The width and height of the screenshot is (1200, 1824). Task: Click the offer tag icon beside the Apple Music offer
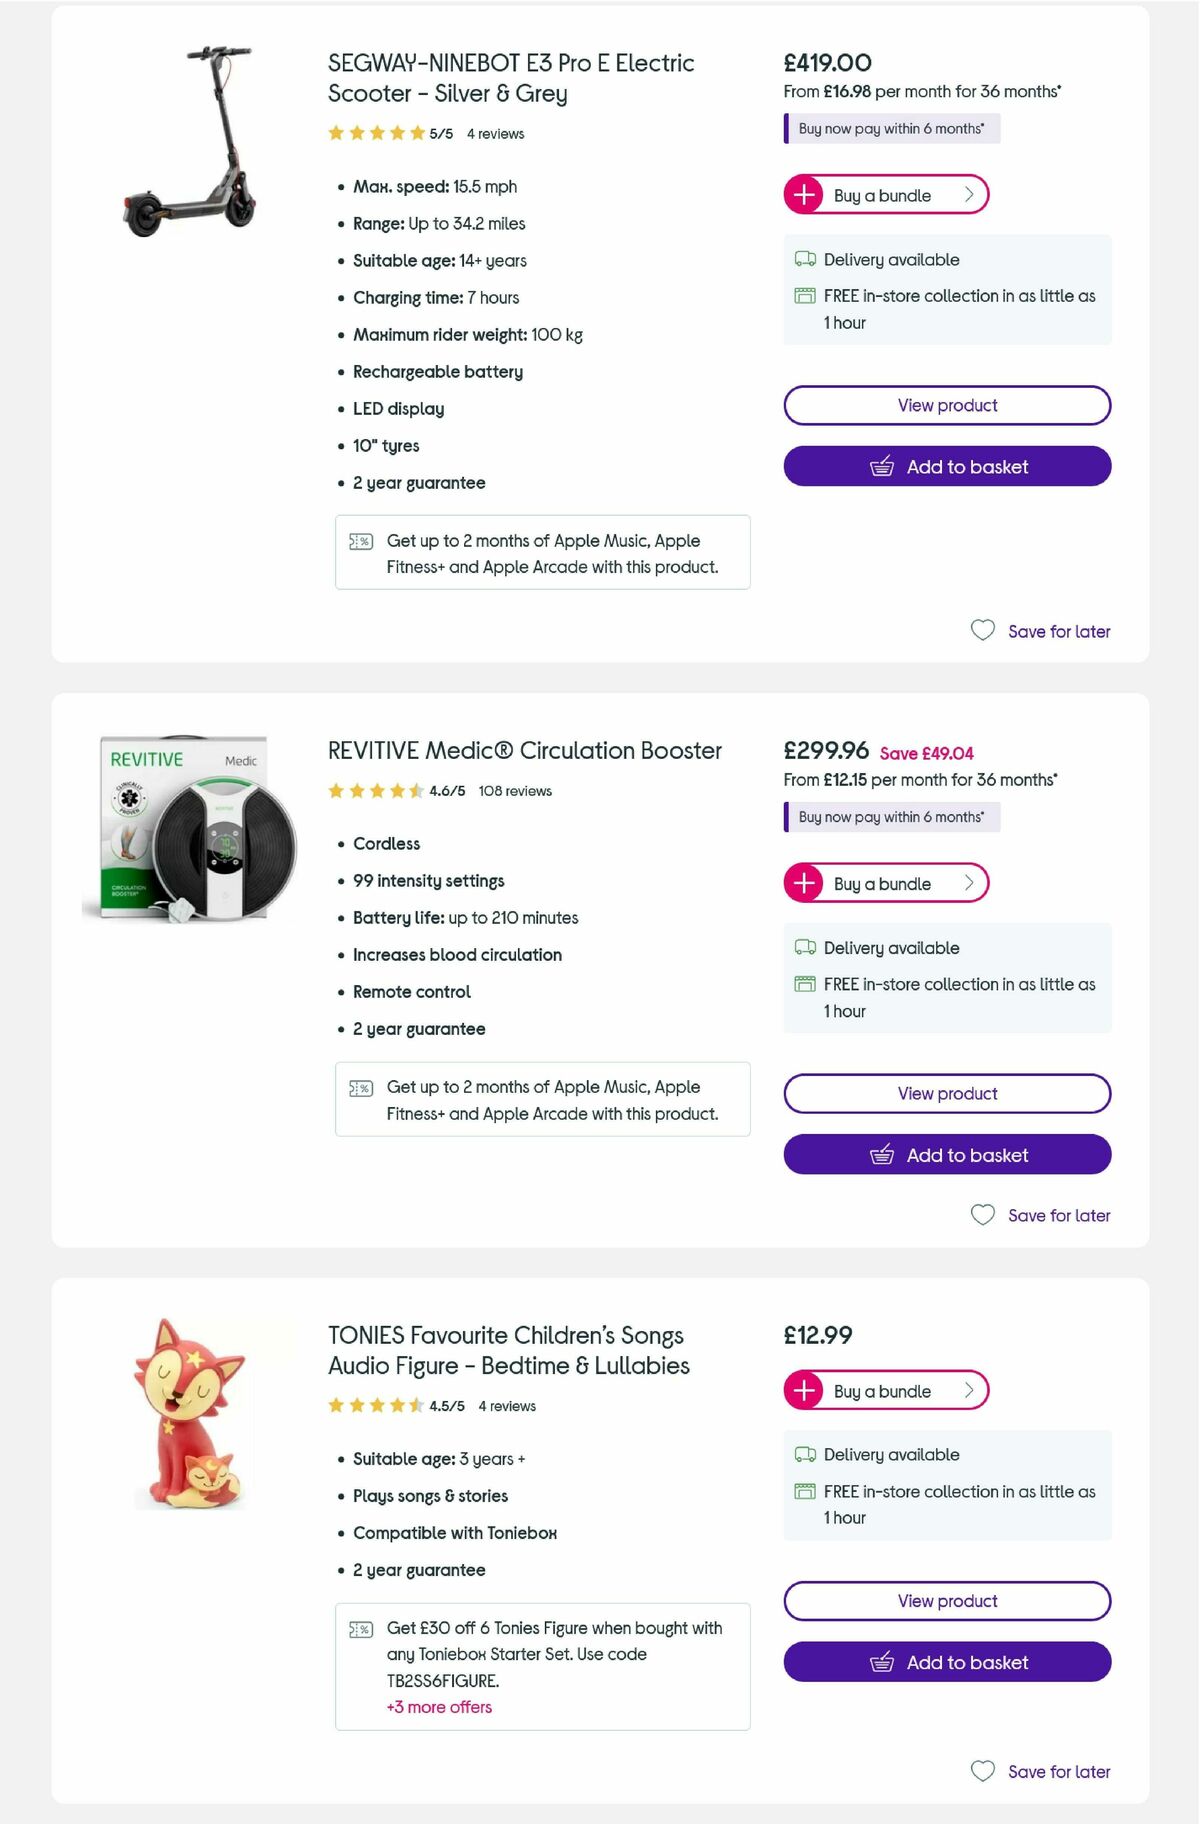click(361, 540)
